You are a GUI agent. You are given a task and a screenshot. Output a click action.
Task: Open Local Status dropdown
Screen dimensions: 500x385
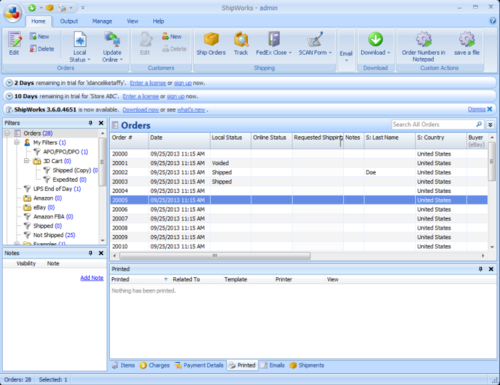tap(80, 47)
